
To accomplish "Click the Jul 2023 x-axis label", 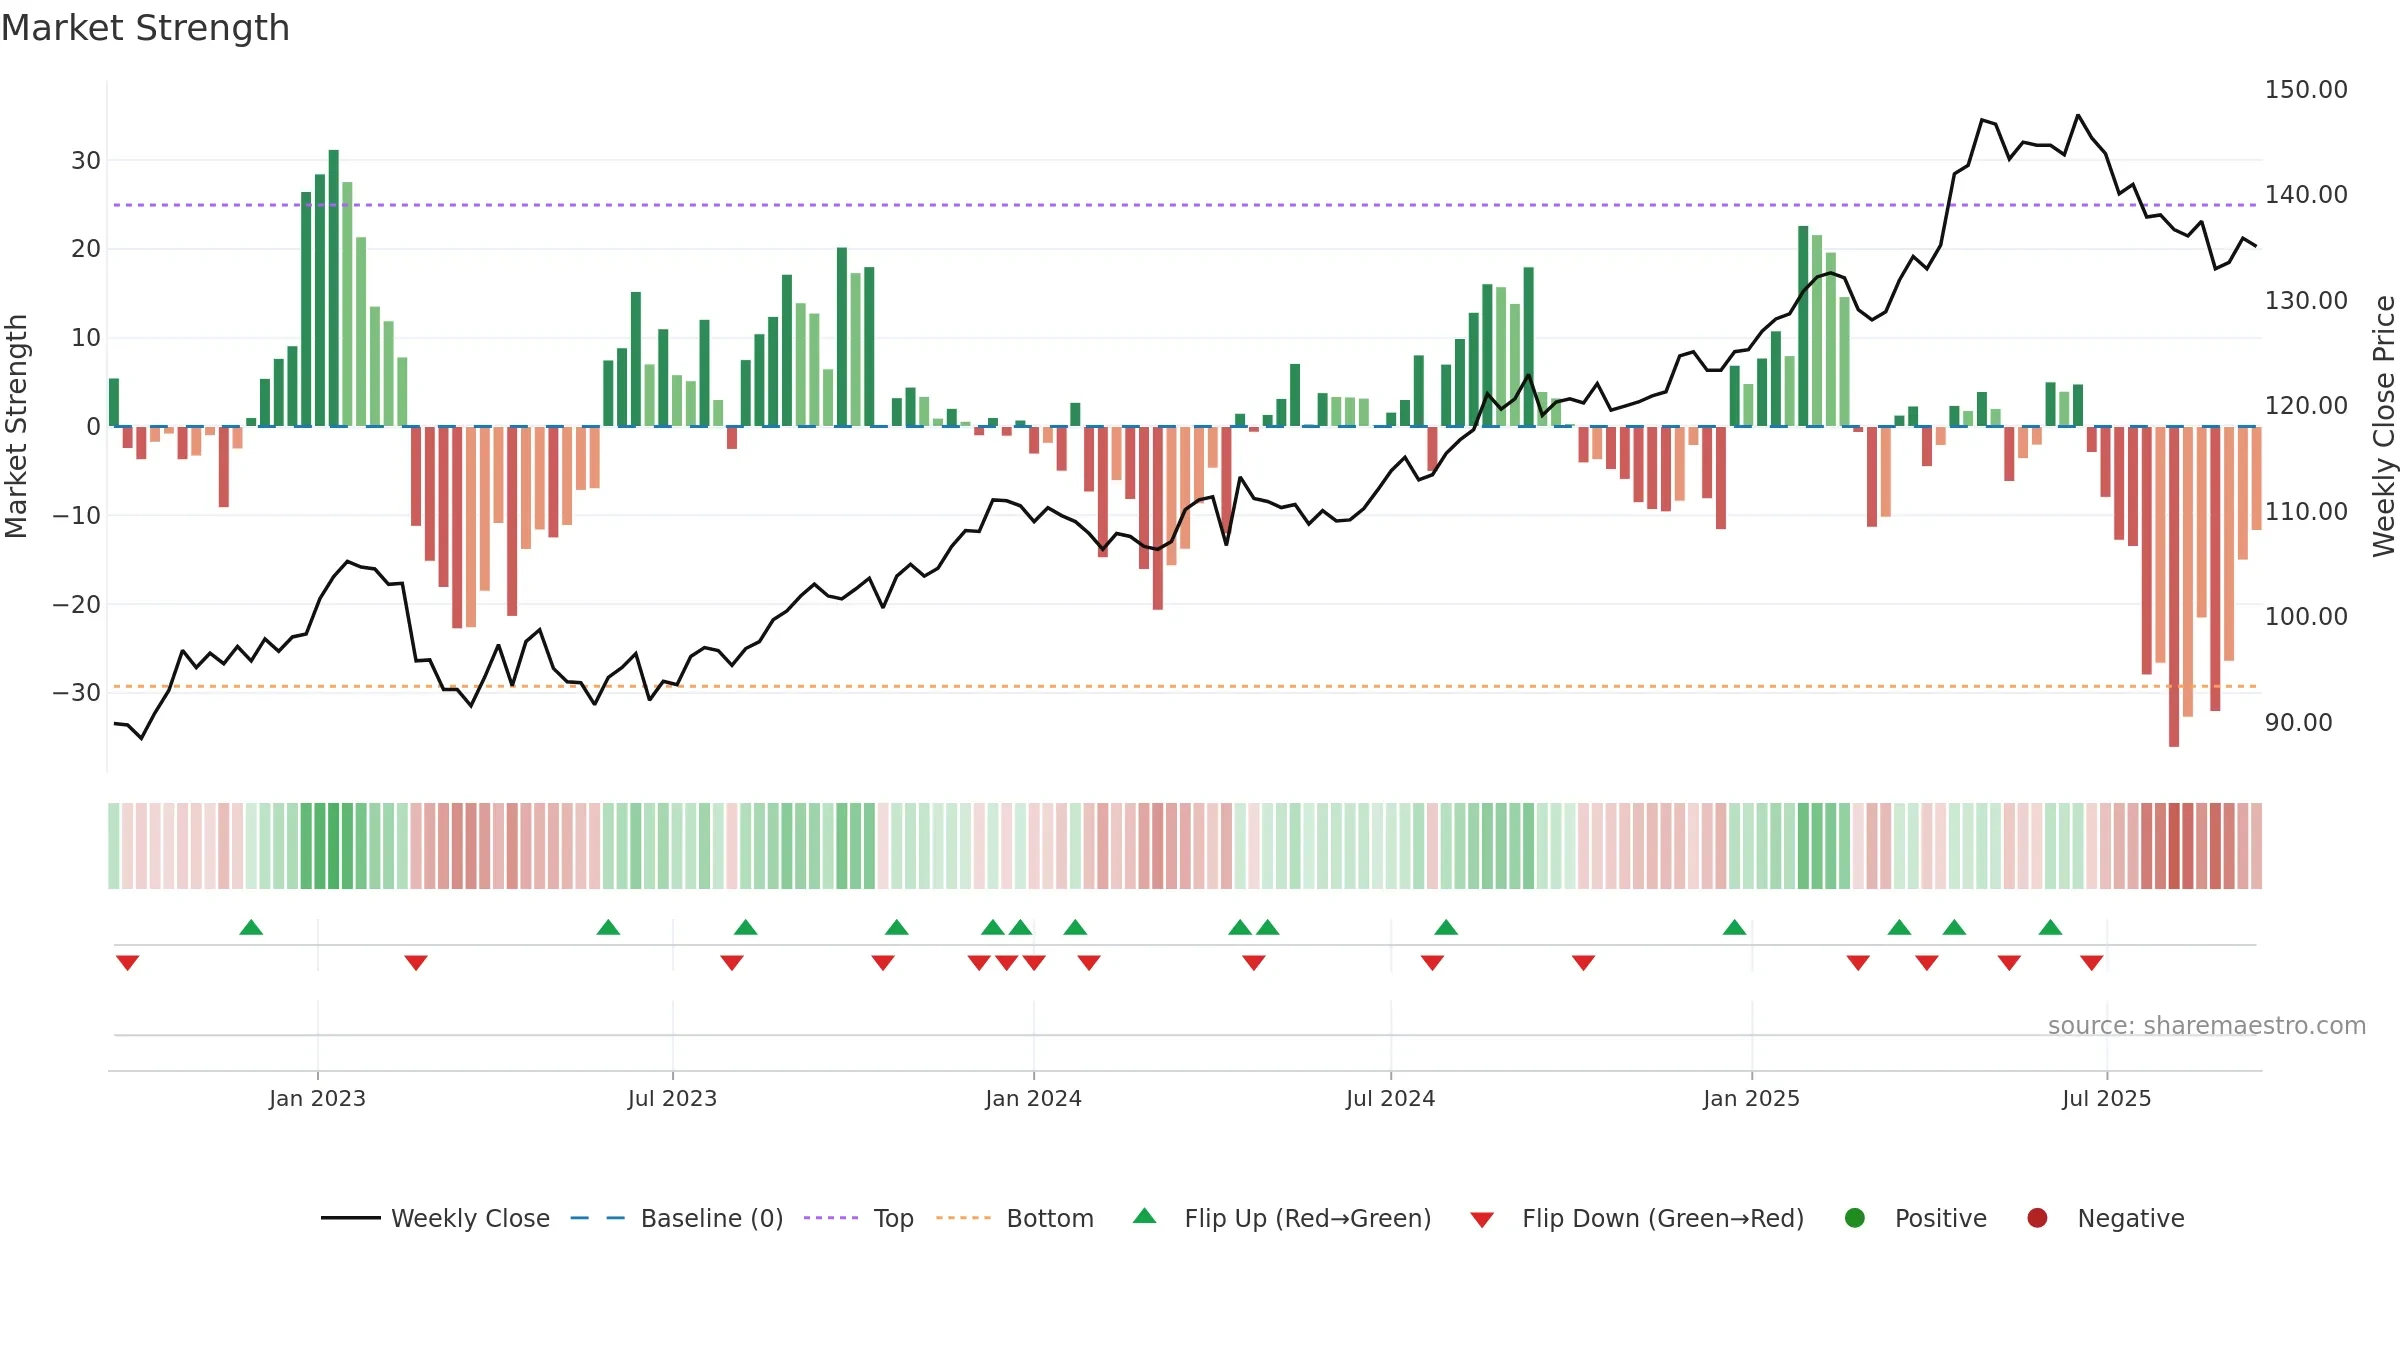I will point(672,1099).
